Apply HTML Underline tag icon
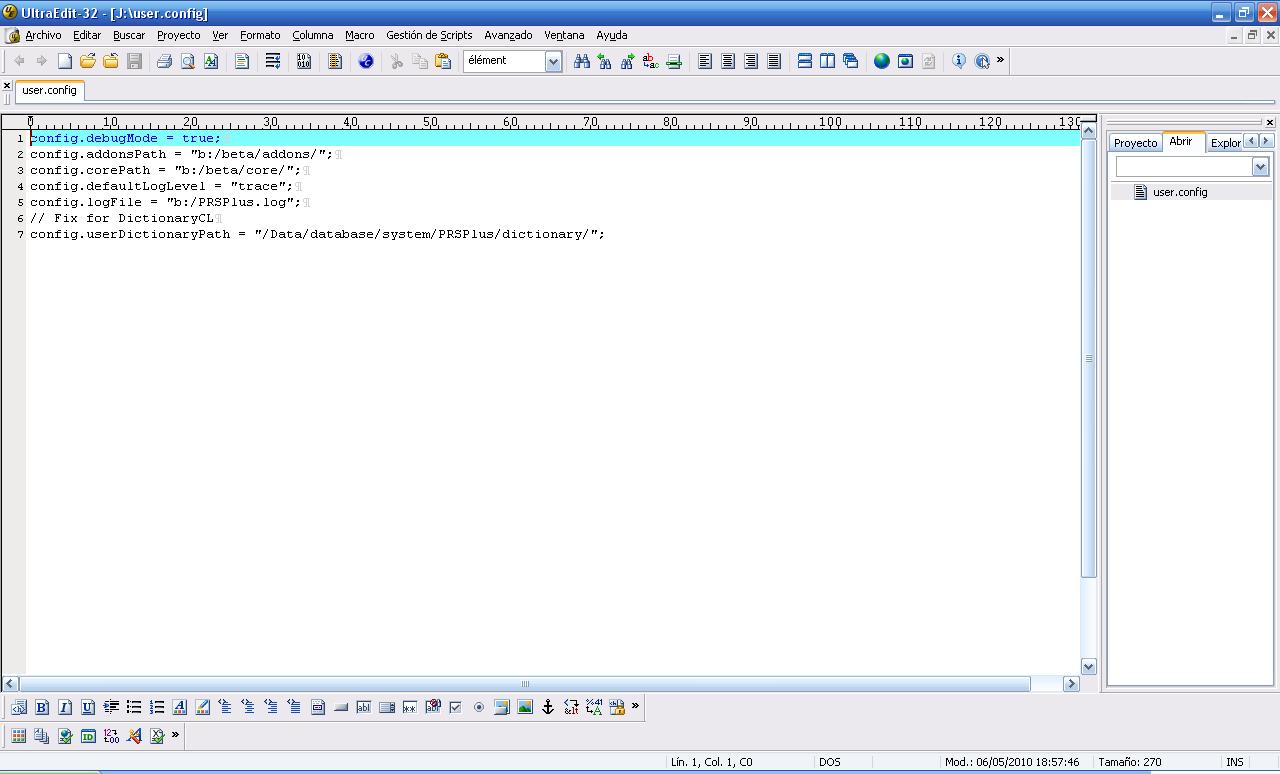This screenshot has width=1280, height=774. 88,707
